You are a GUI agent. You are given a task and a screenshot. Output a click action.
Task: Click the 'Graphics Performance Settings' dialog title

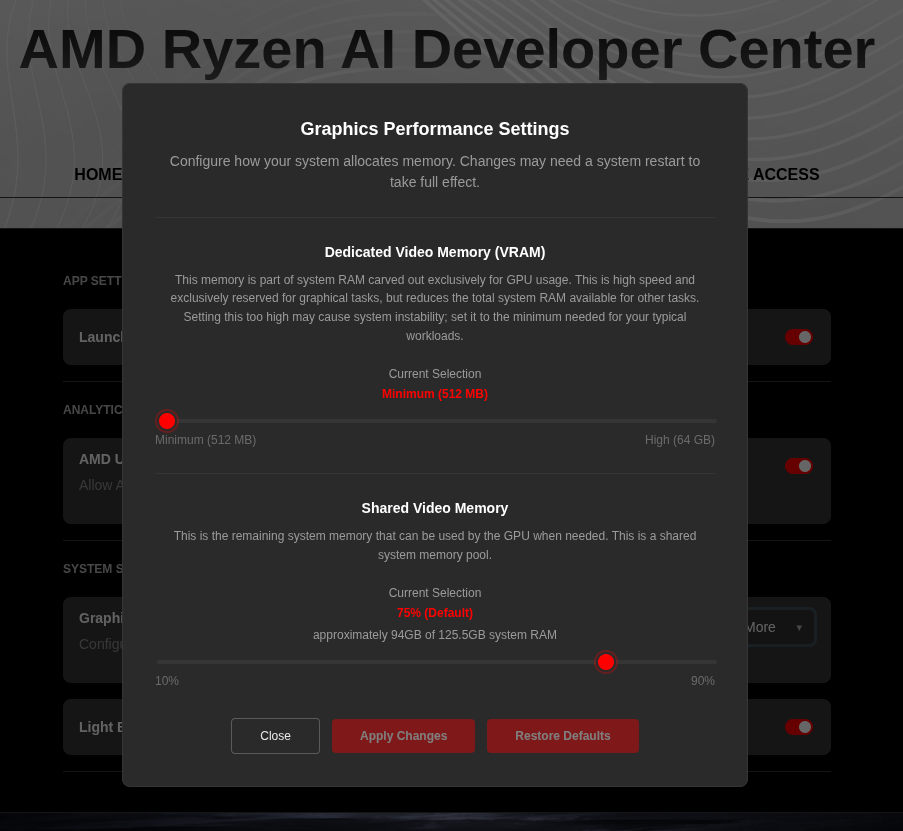435,129
